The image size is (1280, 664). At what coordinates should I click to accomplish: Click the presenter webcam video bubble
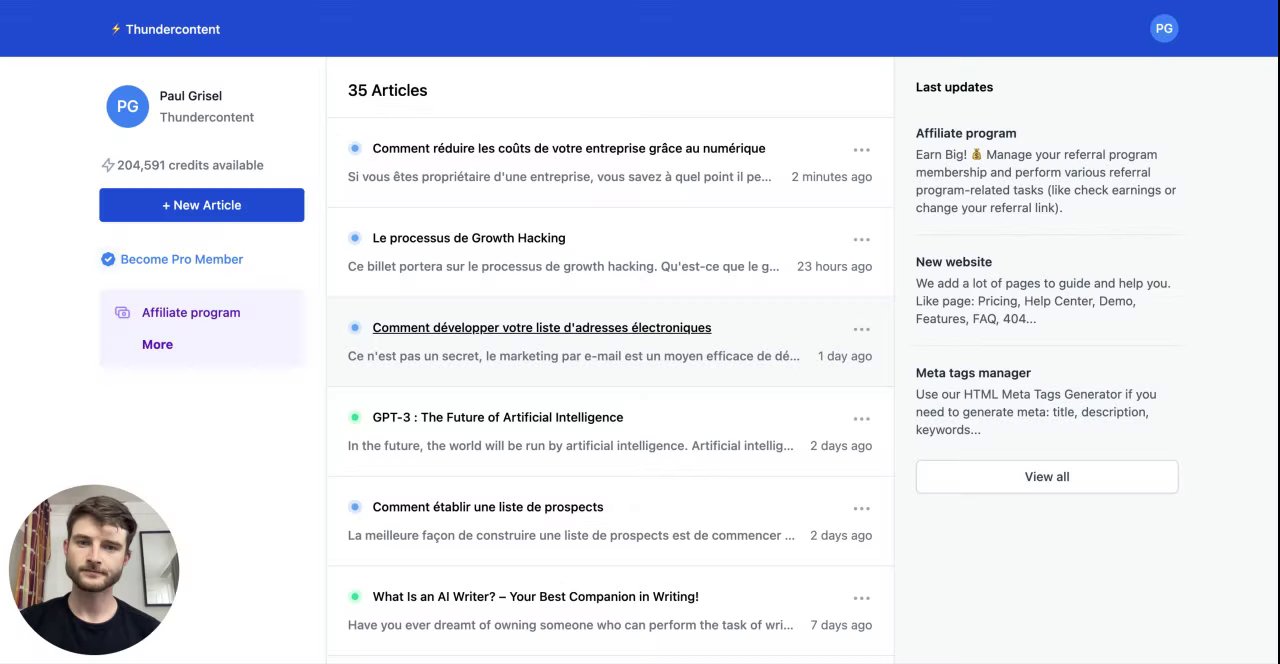[x=94, y=569]
